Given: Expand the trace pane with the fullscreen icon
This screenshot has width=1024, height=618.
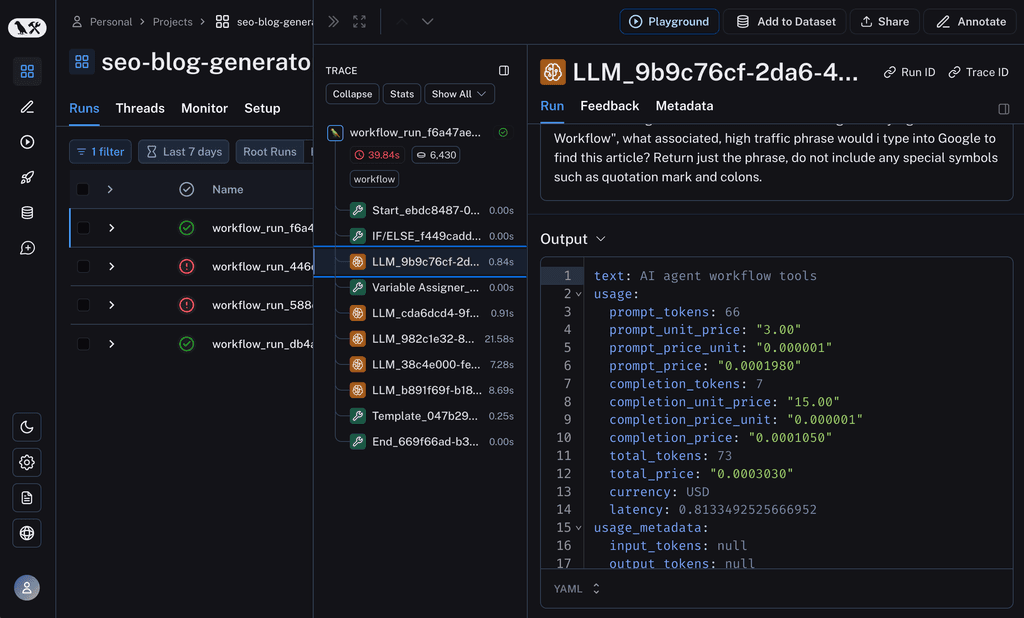Looking at the screenshot, I should [x=358, y=19].
